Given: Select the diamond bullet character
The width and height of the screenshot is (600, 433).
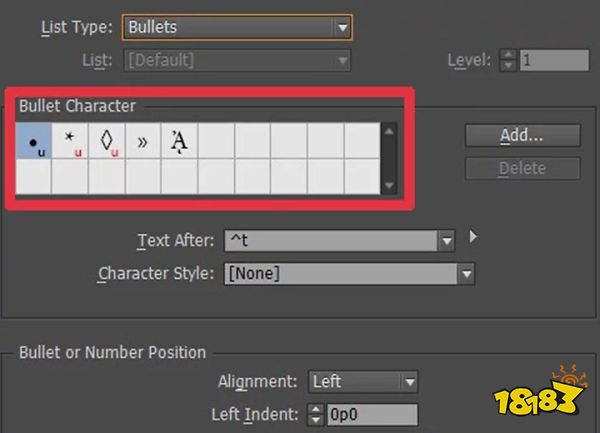Looking at the screenshot, I should (106, 141).
